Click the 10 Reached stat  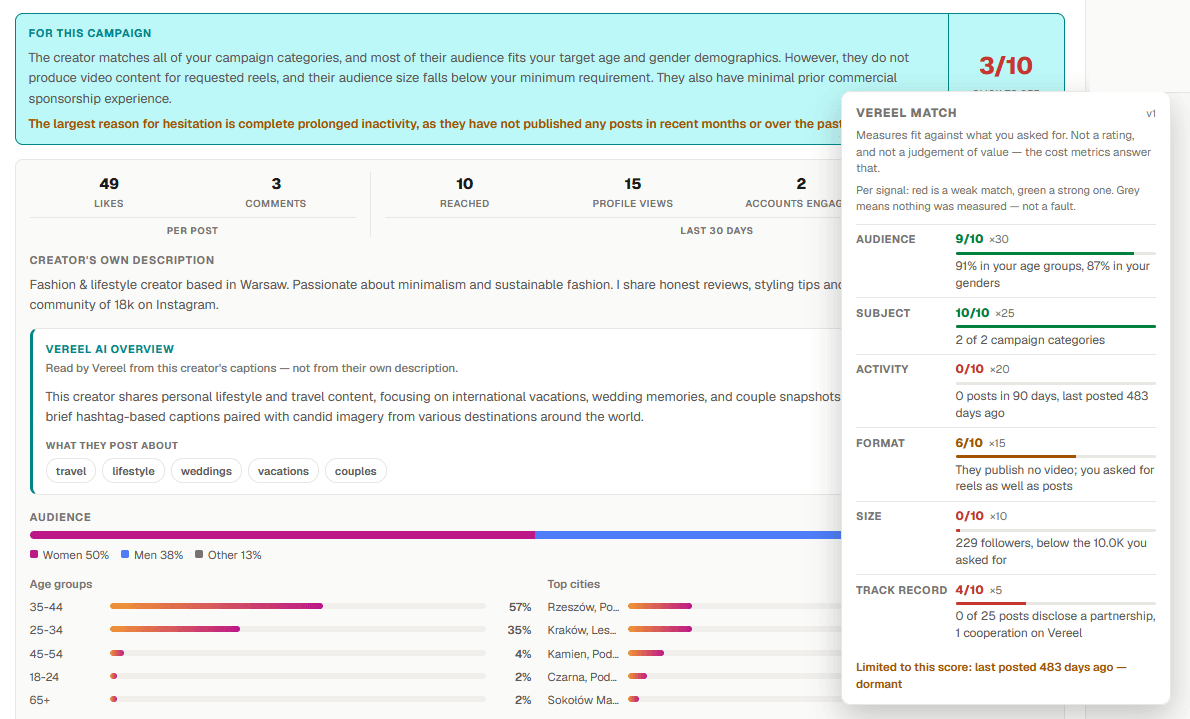(x=464, y=192)
